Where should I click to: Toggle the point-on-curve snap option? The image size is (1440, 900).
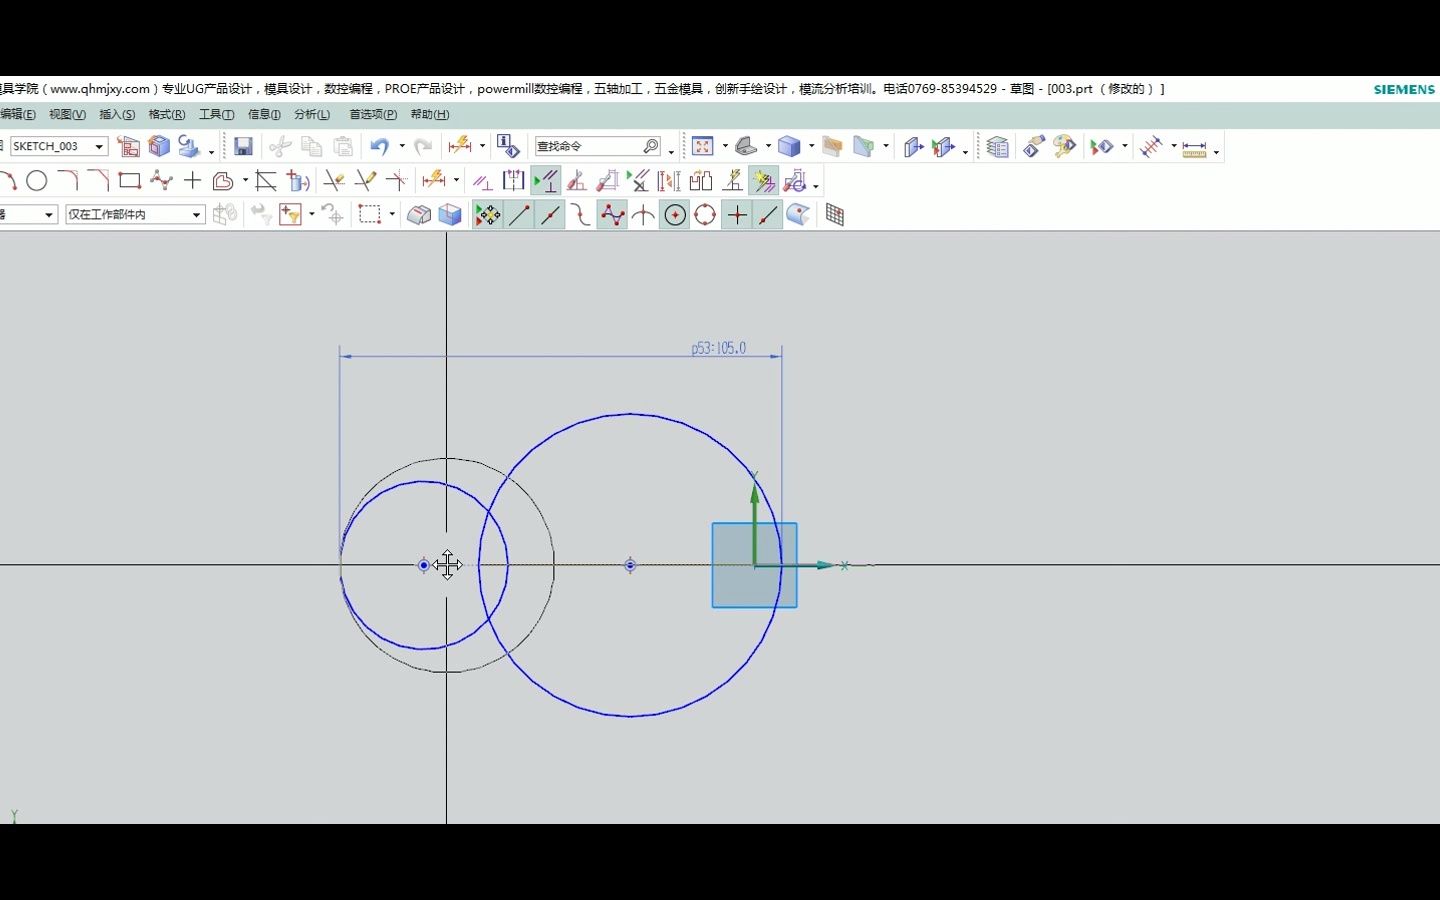click(768, 214)
